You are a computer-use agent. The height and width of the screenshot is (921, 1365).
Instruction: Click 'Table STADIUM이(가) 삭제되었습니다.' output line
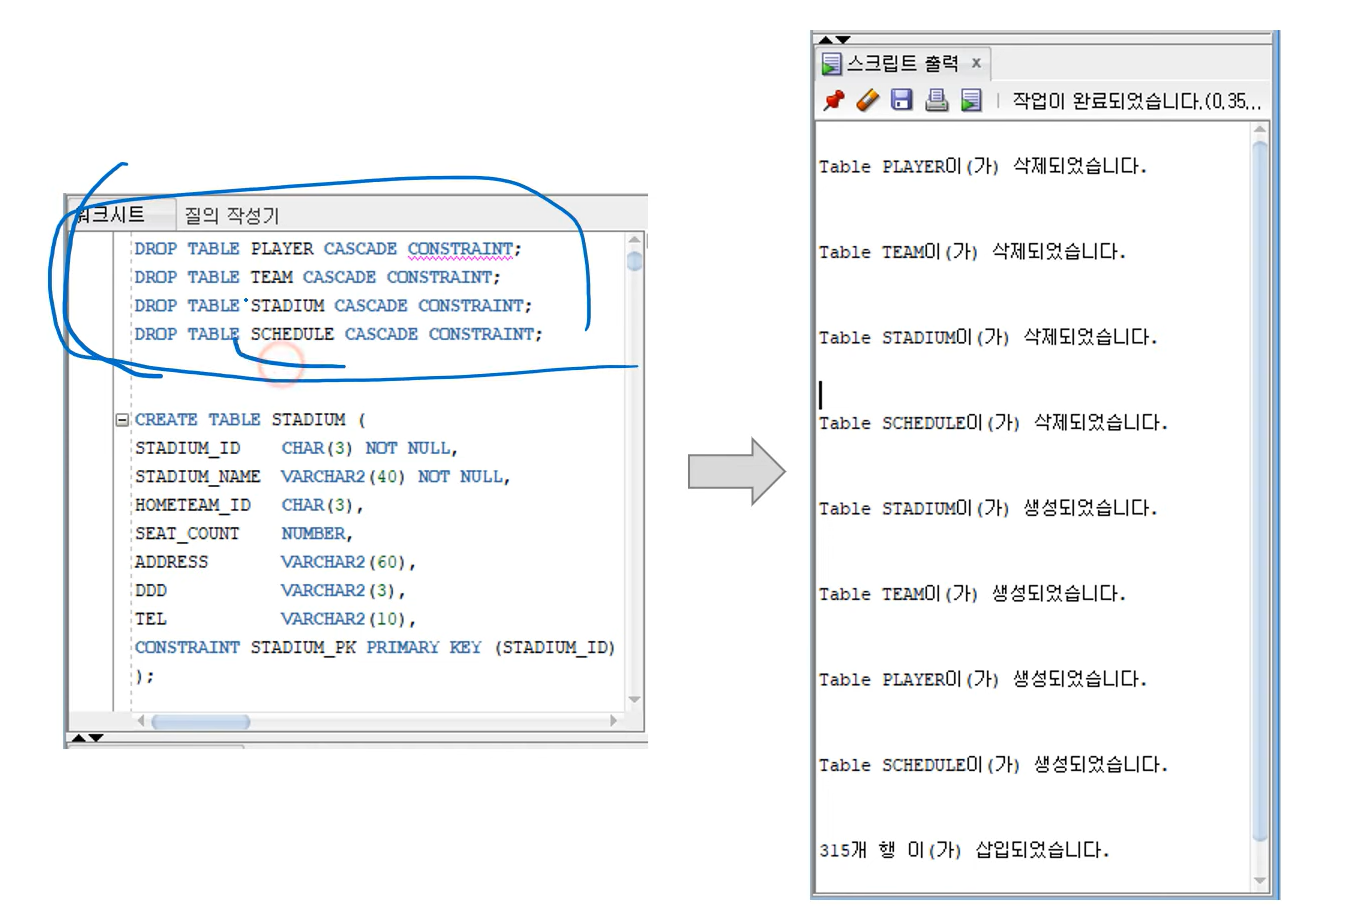point(988,337)
